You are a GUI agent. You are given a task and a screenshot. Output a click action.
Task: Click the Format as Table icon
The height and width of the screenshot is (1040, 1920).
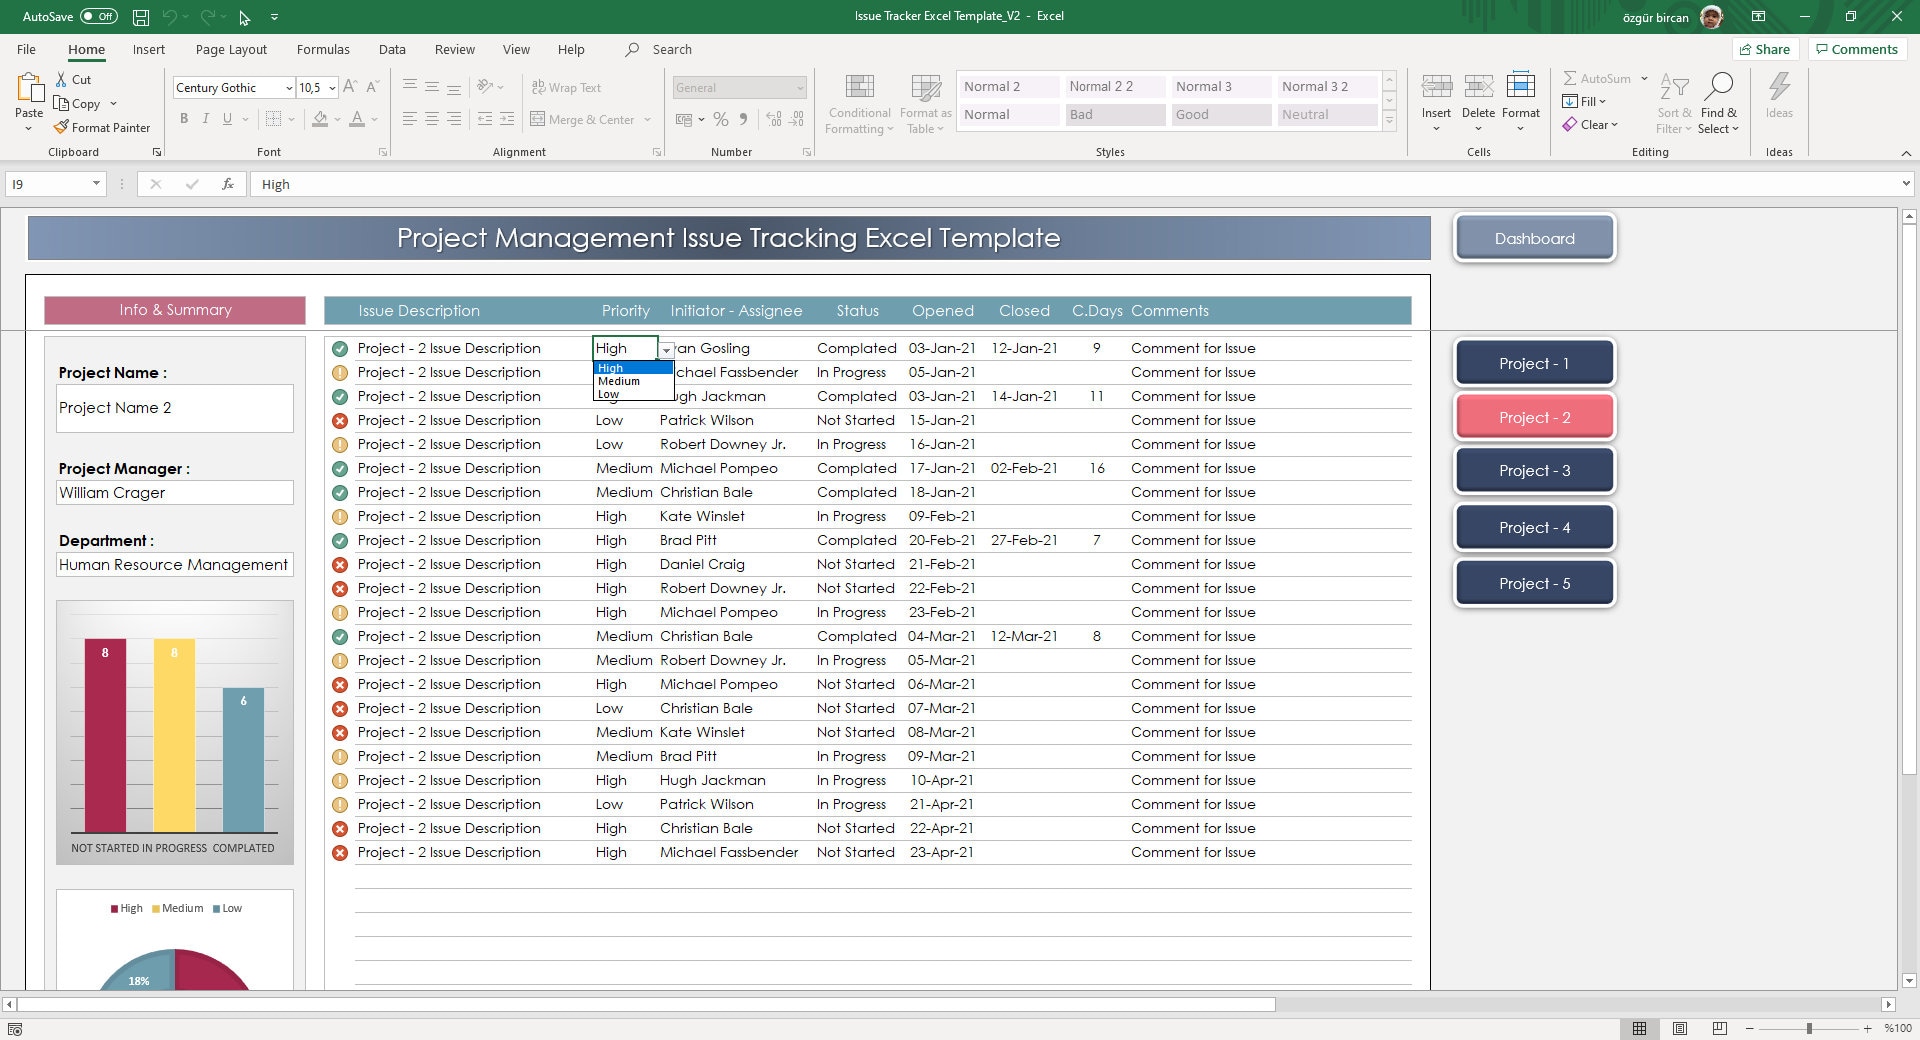[924, 103]
